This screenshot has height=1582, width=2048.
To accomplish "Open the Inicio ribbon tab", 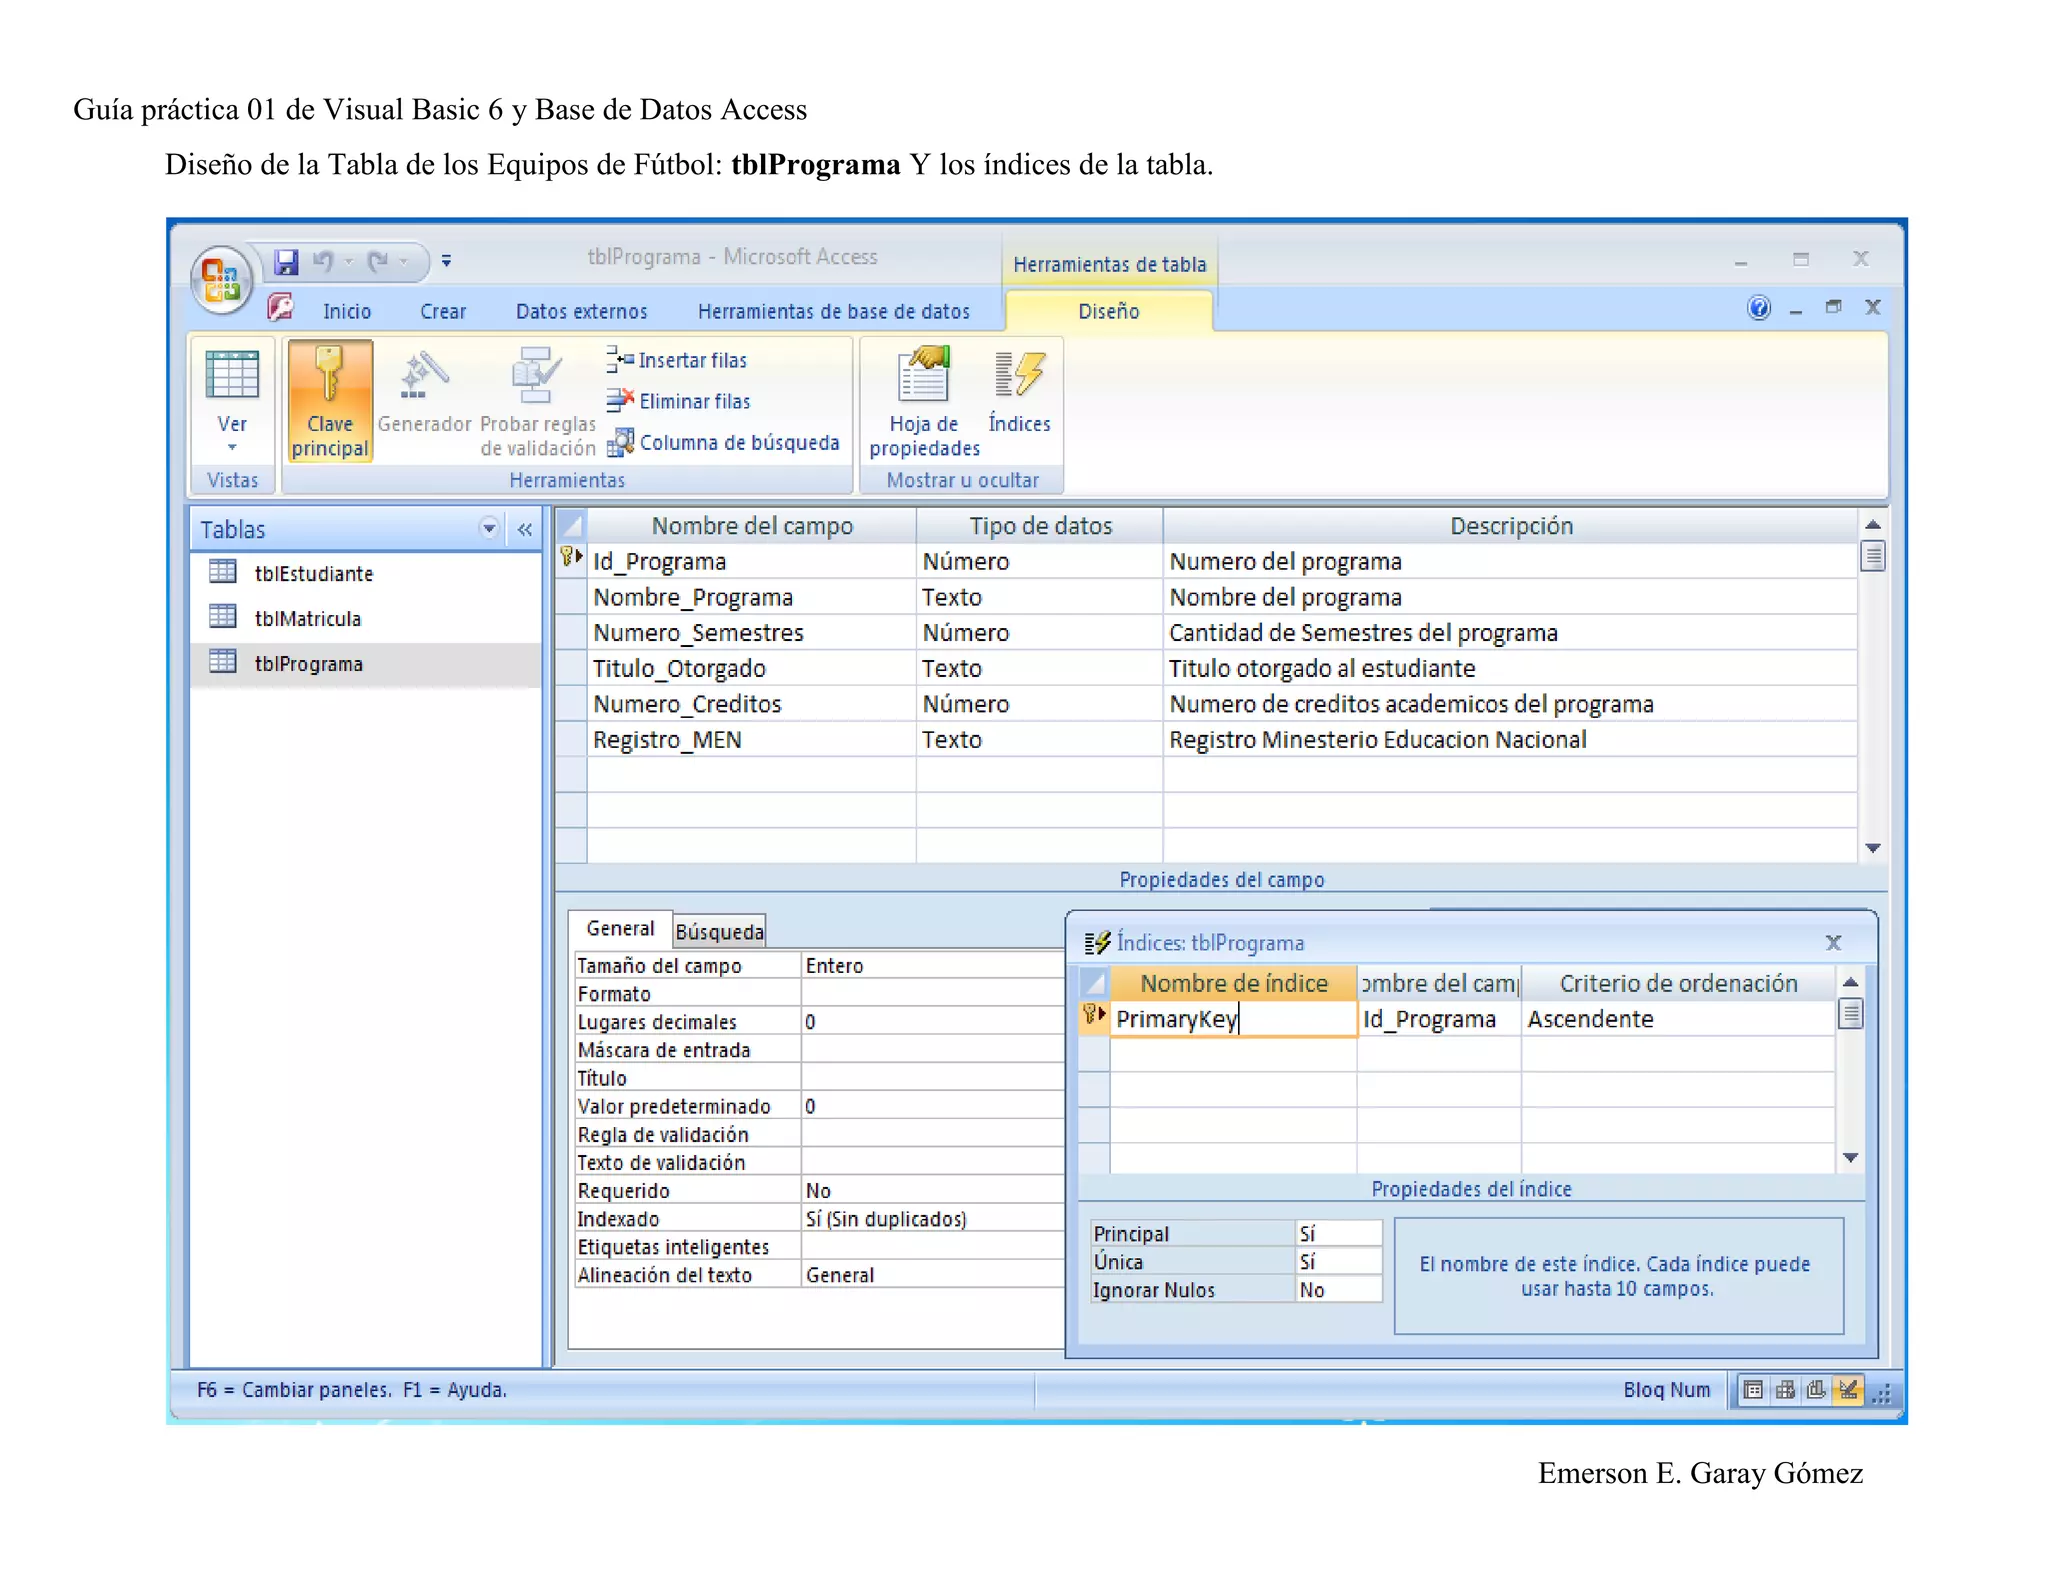I will (x=347, y=311).
